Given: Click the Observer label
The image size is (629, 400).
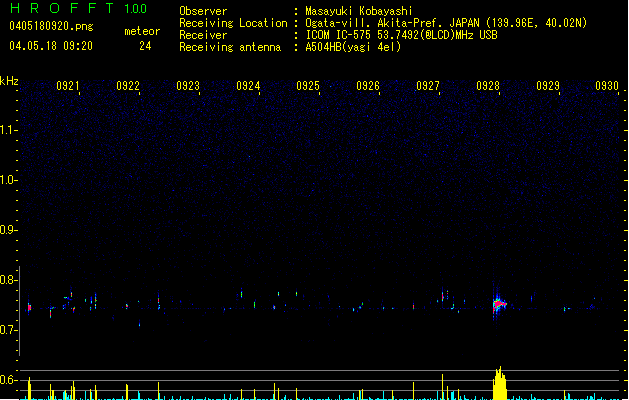Looking at the screenshot, I should (x=203, y=11).
